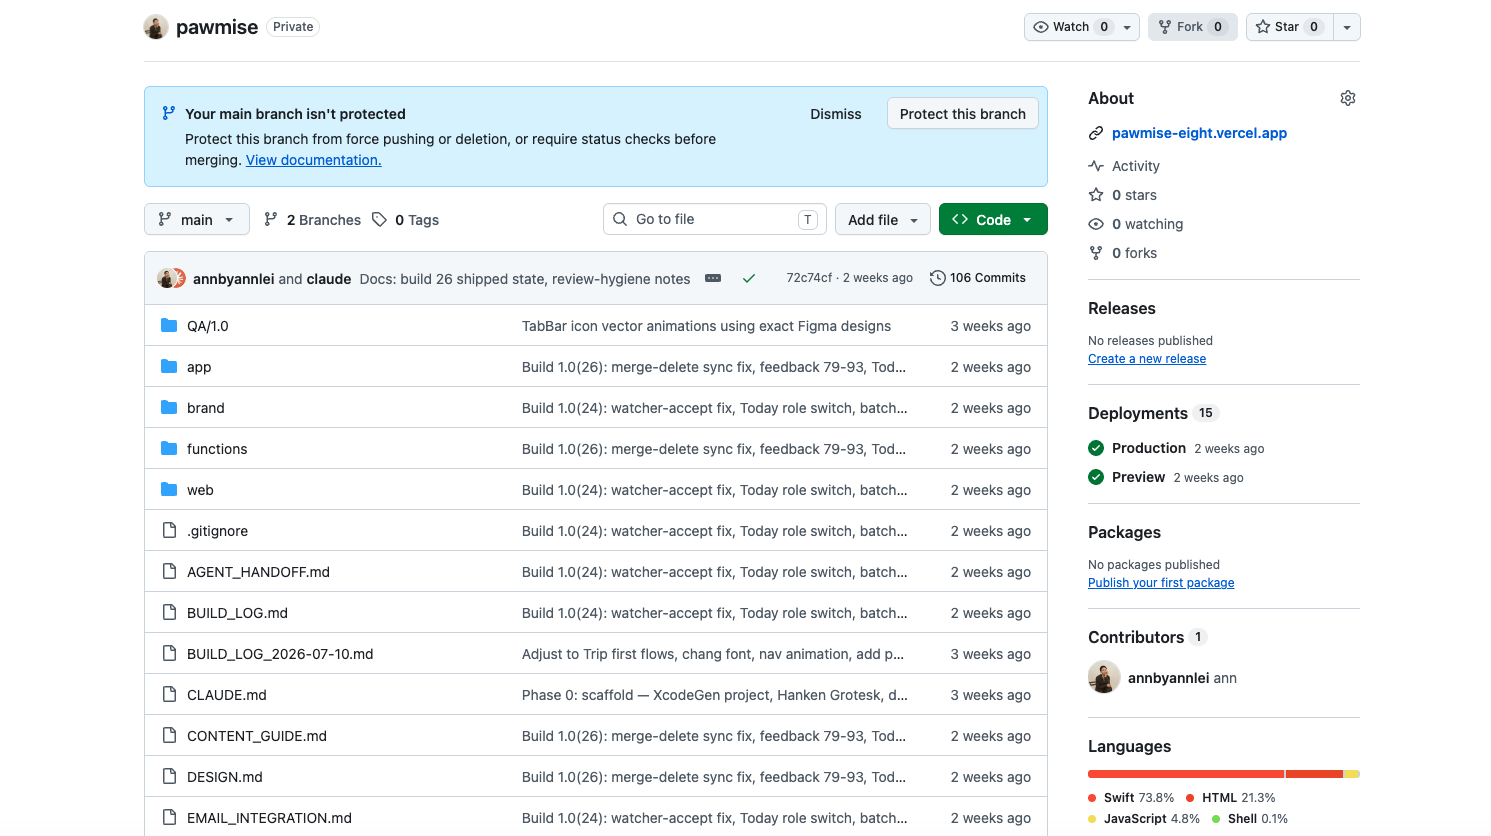Star the pawmise repository
Image resolution: width=1491 pixels, height=836 pixels.
point(1289,27)
